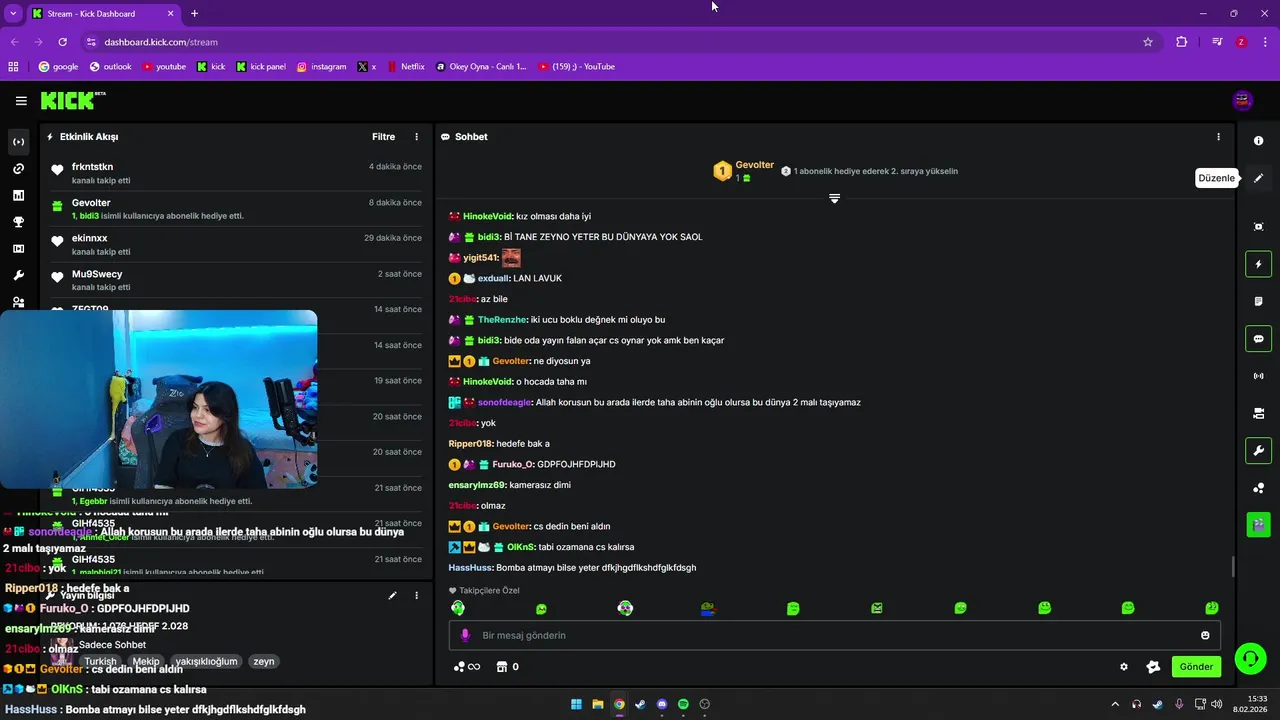Click the ekinnxx follow activity entry
The image size is (1280, 720).
pyautogui.click(x=236, y=245)
